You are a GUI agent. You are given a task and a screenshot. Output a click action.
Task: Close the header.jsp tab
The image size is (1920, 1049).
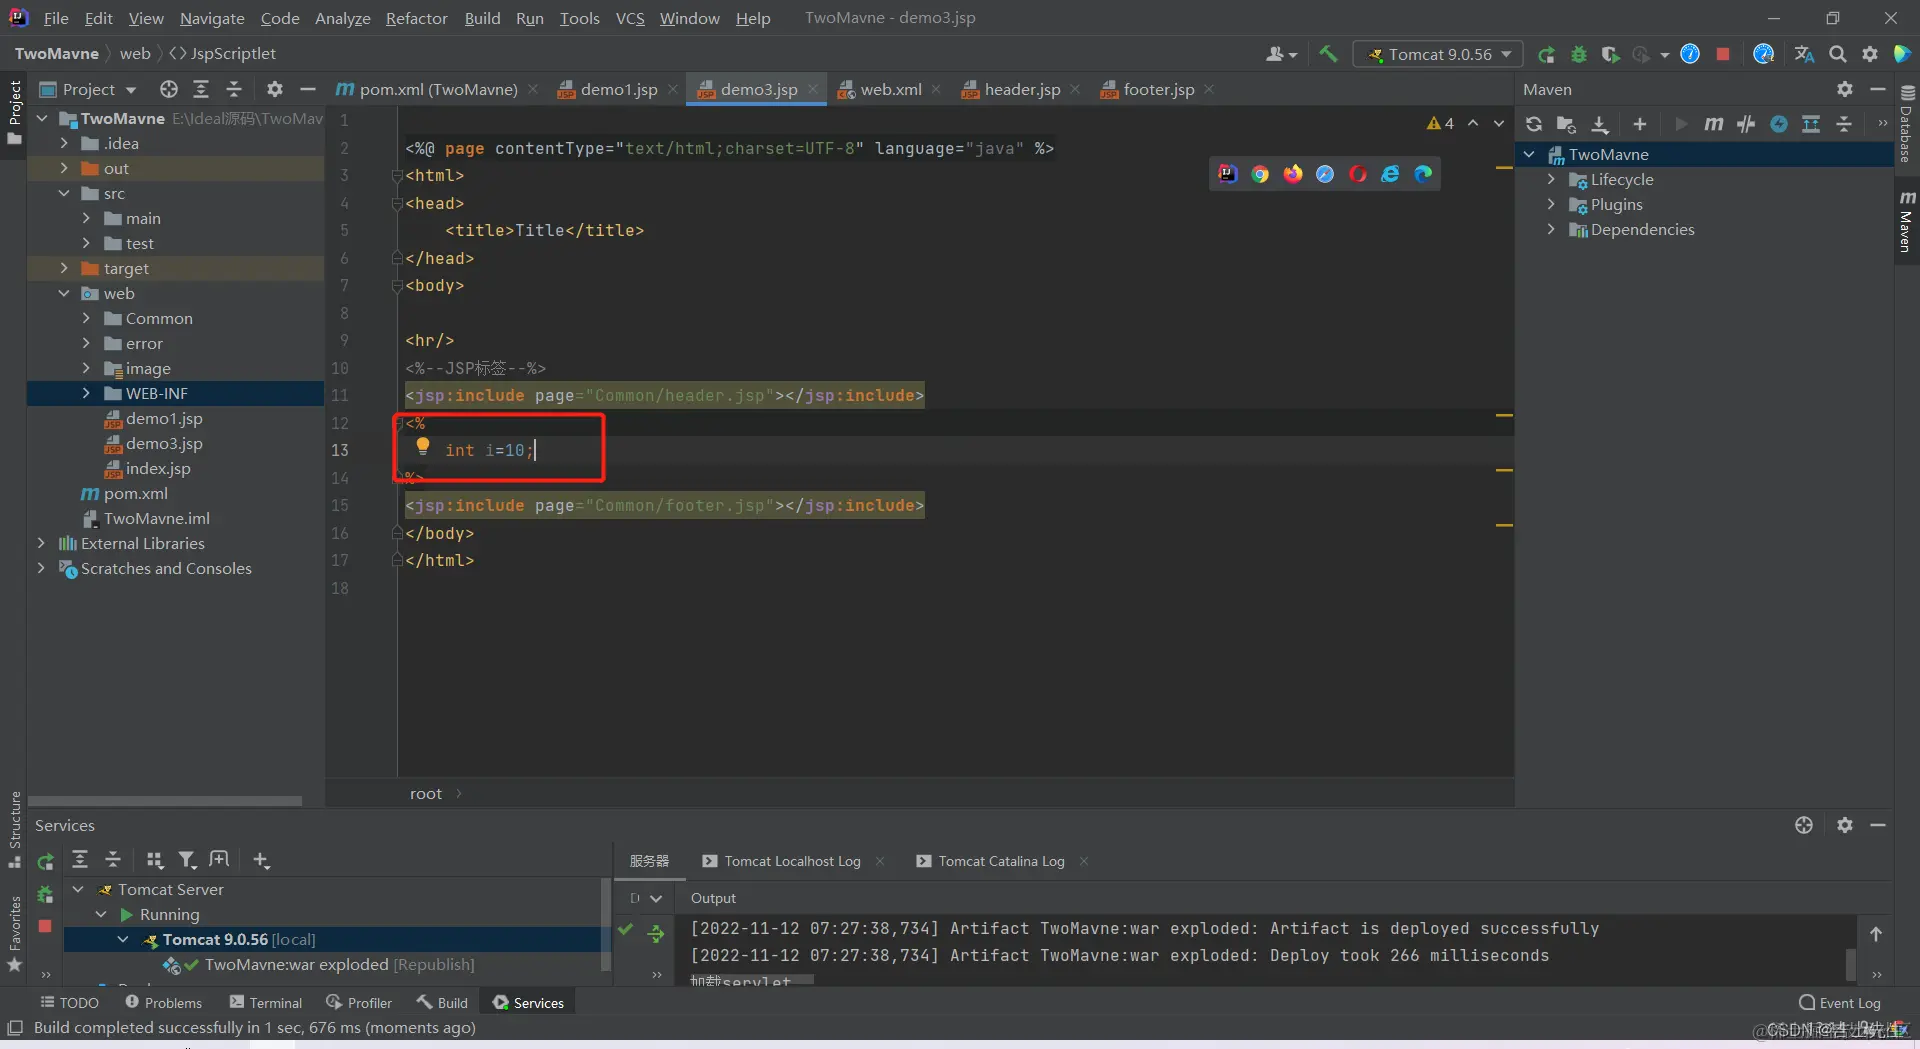tap(1075, 89)
